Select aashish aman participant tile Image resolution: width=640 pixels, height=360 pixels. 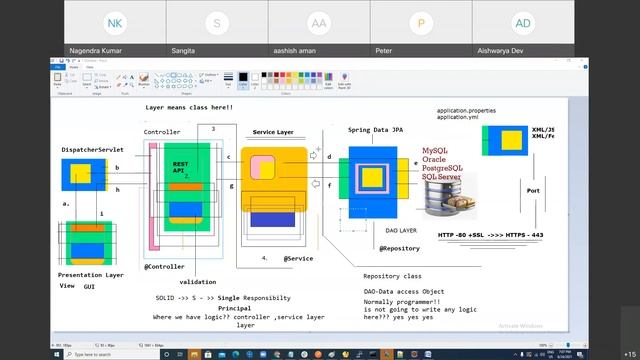319,28
